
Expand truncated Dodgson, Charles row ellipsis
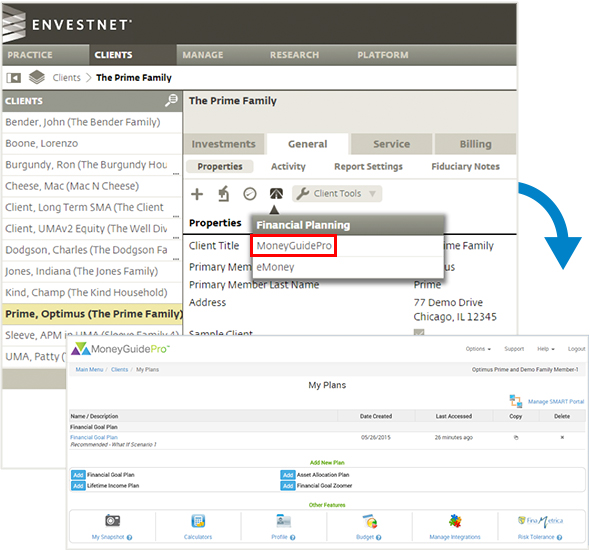(176, 259)
